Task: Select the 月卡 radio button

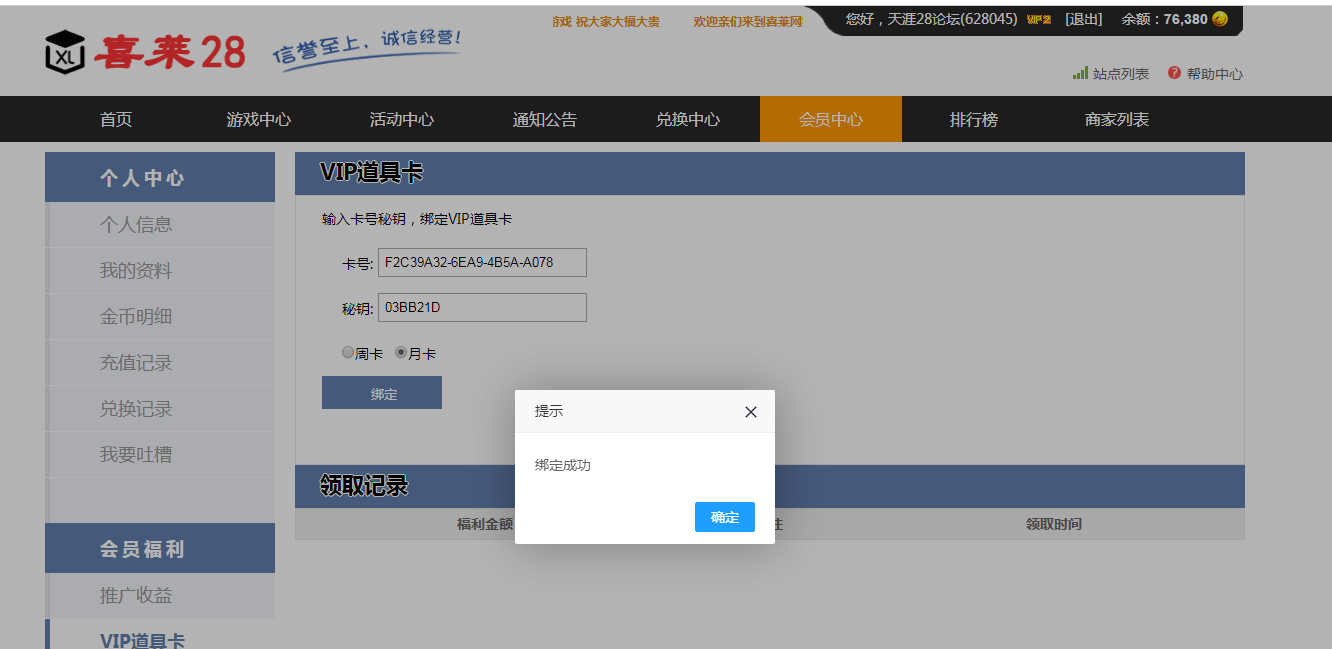Action: coord(401,353)
